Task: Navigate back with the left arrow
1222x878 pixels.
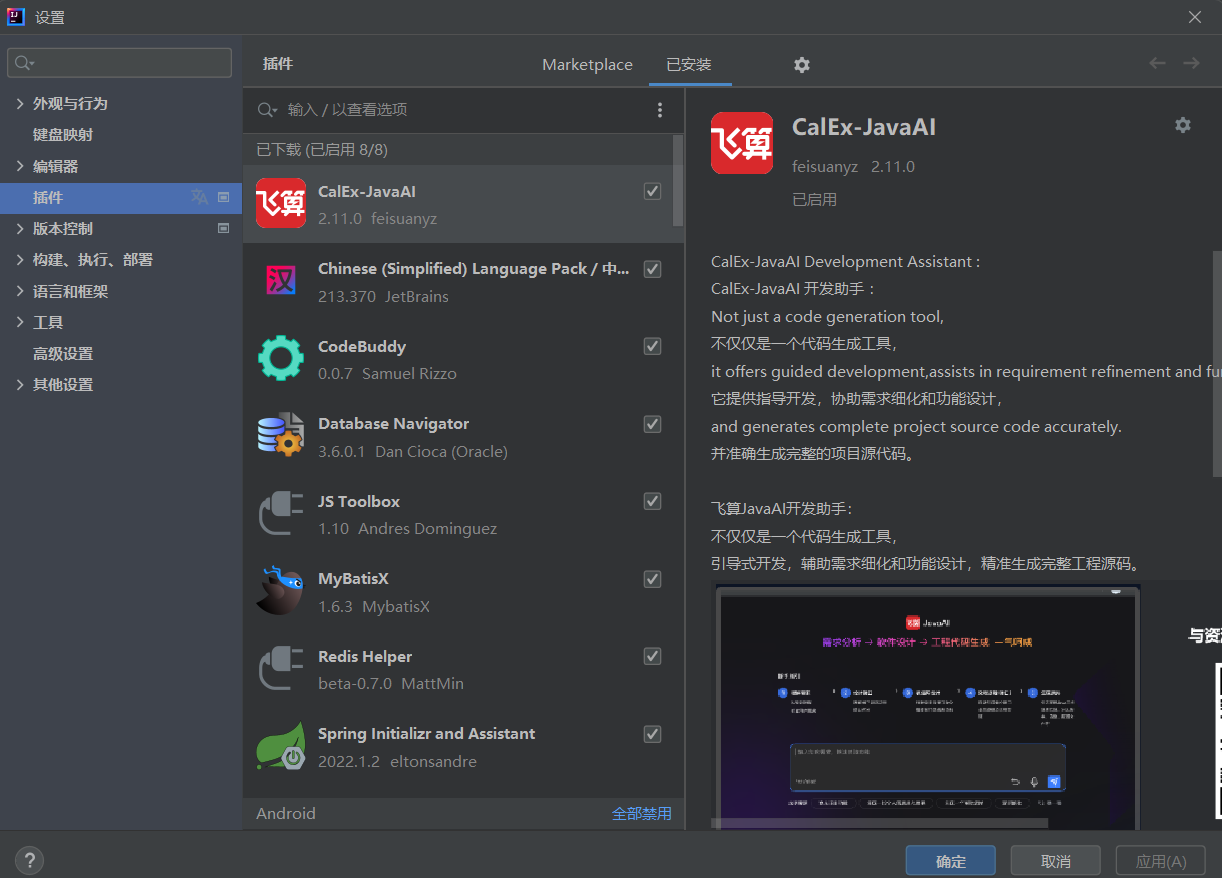Action: pyautogui.click(x=1157, y=63)
